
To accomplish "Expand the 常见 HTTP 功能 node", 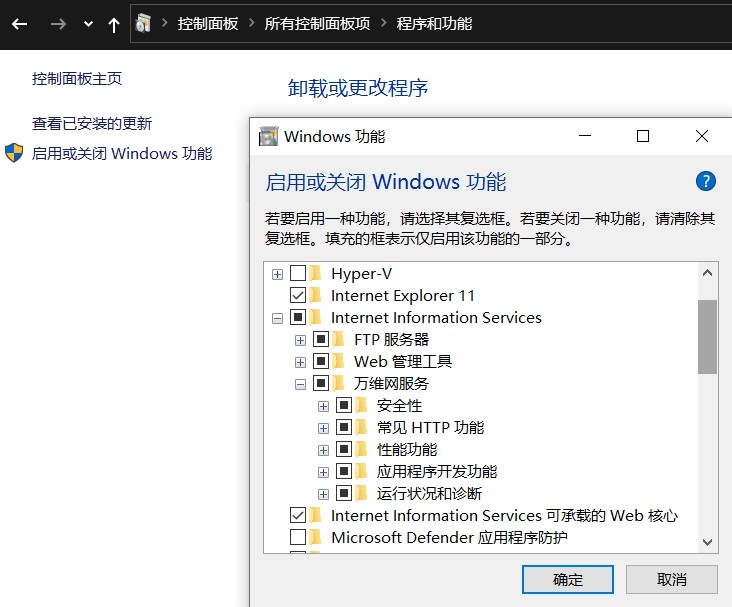I will (x=323, y=428).
